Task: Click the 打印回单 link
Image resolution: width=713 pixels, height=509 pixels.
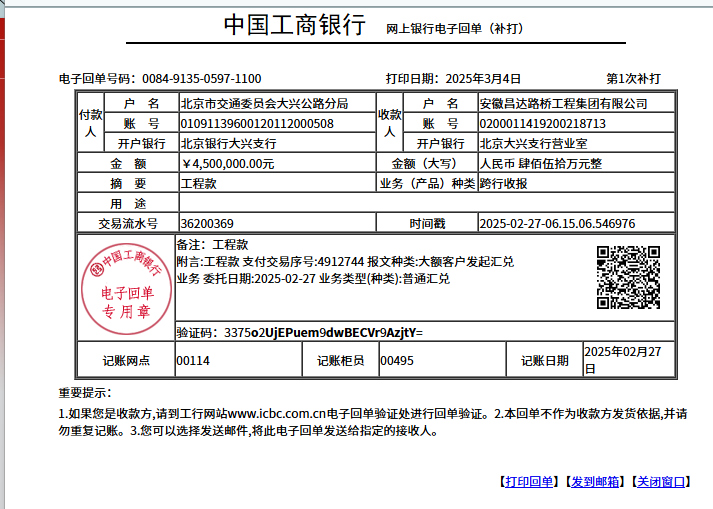Action: click(x=527, y=482)
